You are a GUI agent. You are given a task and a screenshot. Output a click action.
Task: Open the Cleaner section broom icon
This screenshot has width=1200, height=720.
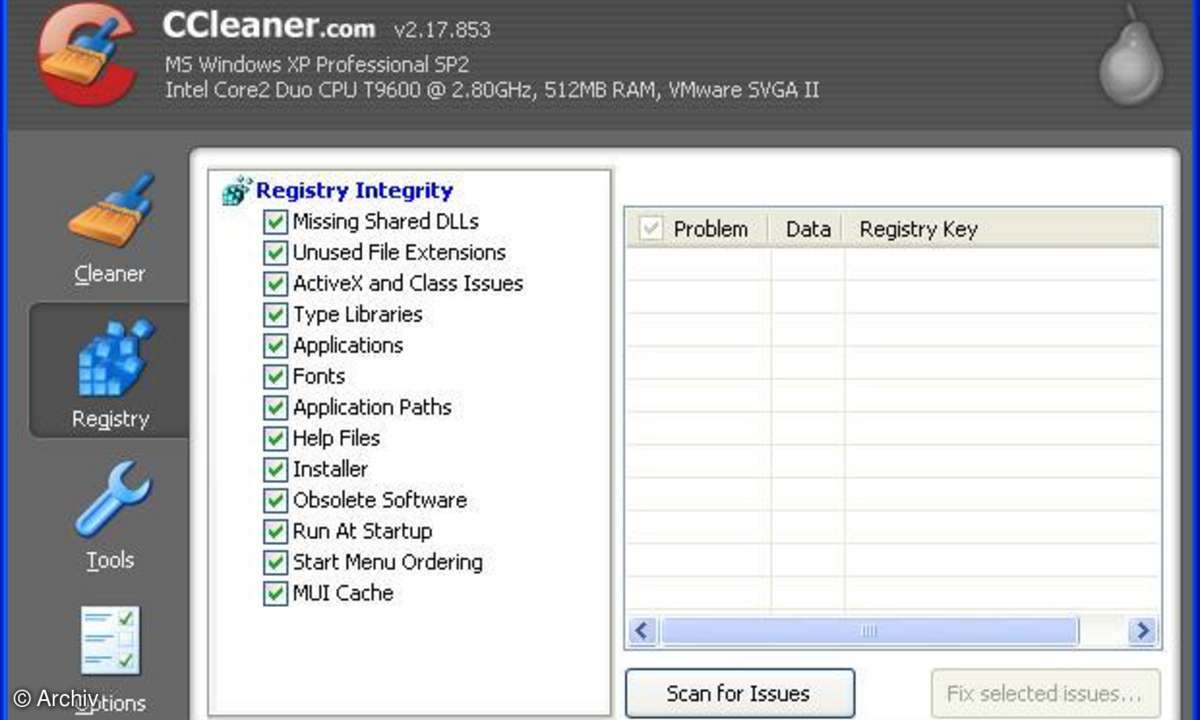pos(110,213)
